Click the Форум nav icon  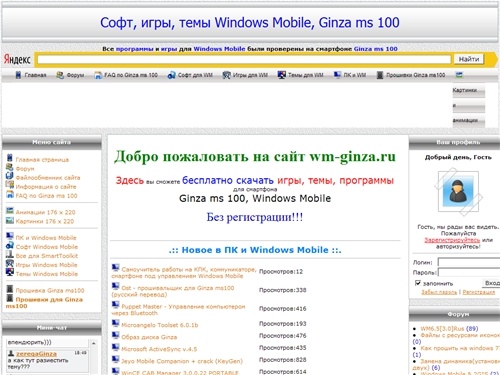[x=60, y=75]
